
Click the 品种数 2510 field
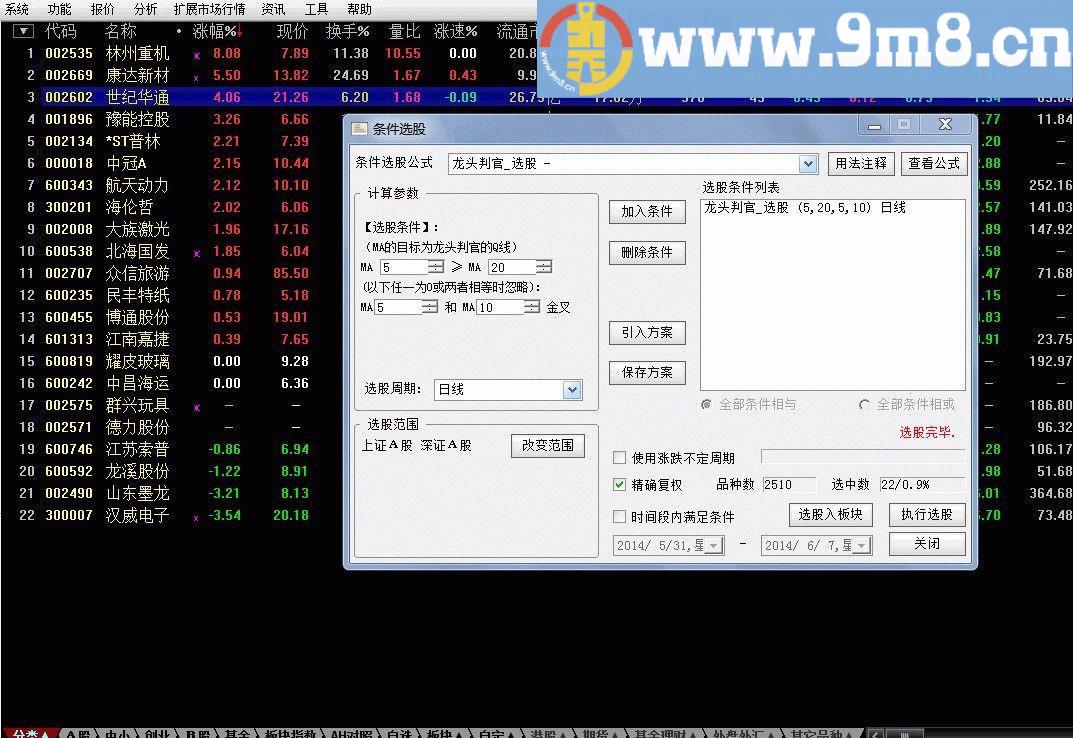click(x=788, y=485)
